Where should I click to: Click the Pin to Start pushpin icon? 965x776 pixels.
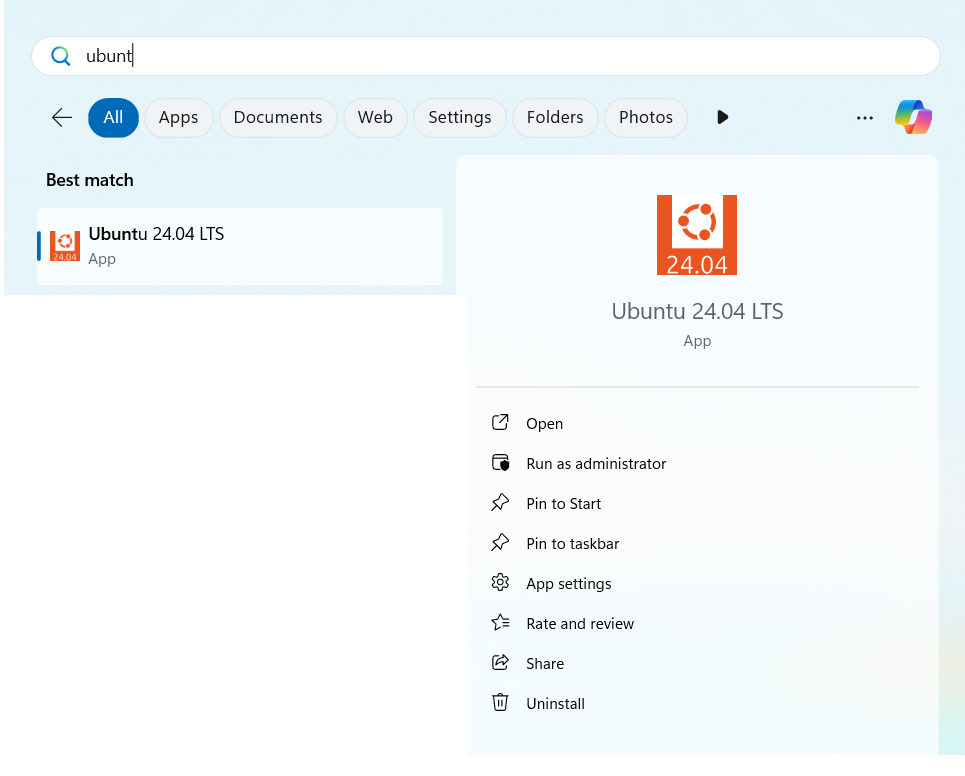click(x=500, y=502)
